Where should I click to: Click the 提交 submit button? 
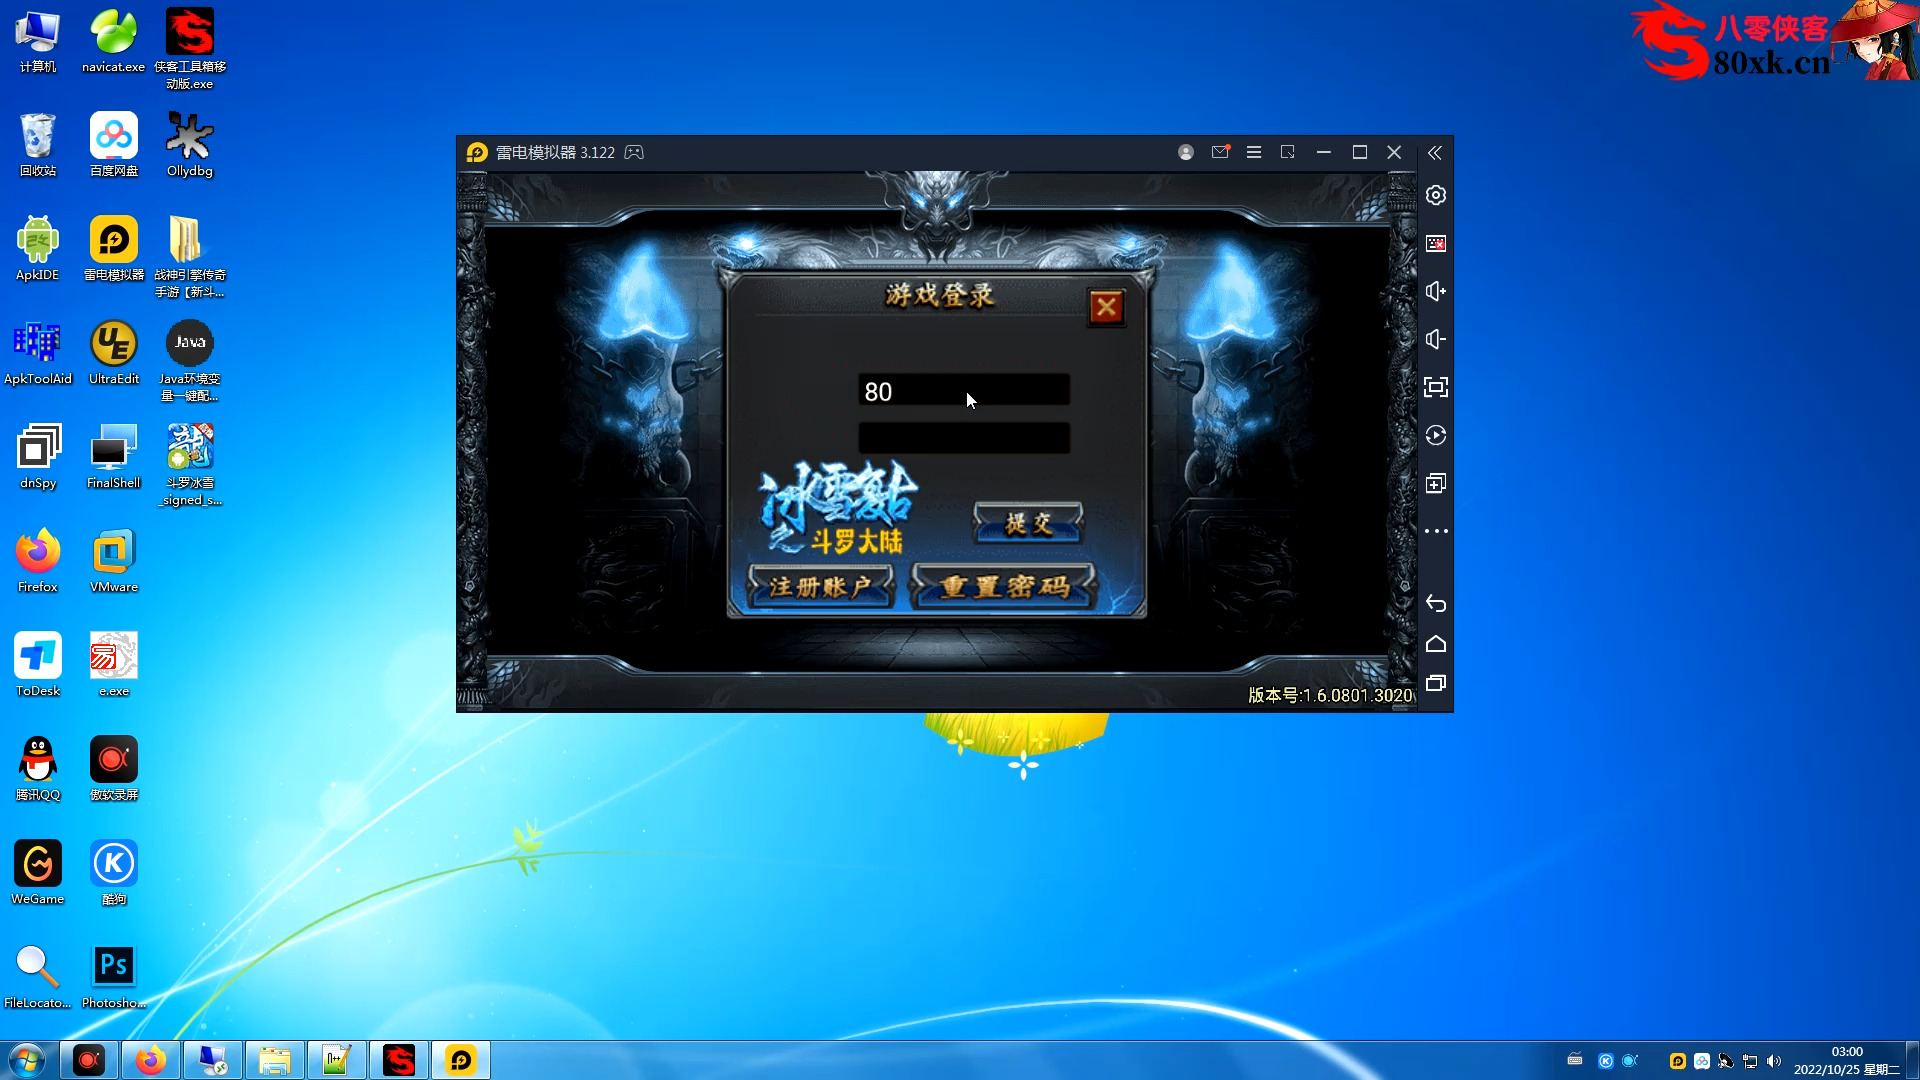pyautogui.click(x=1028, y=524)
